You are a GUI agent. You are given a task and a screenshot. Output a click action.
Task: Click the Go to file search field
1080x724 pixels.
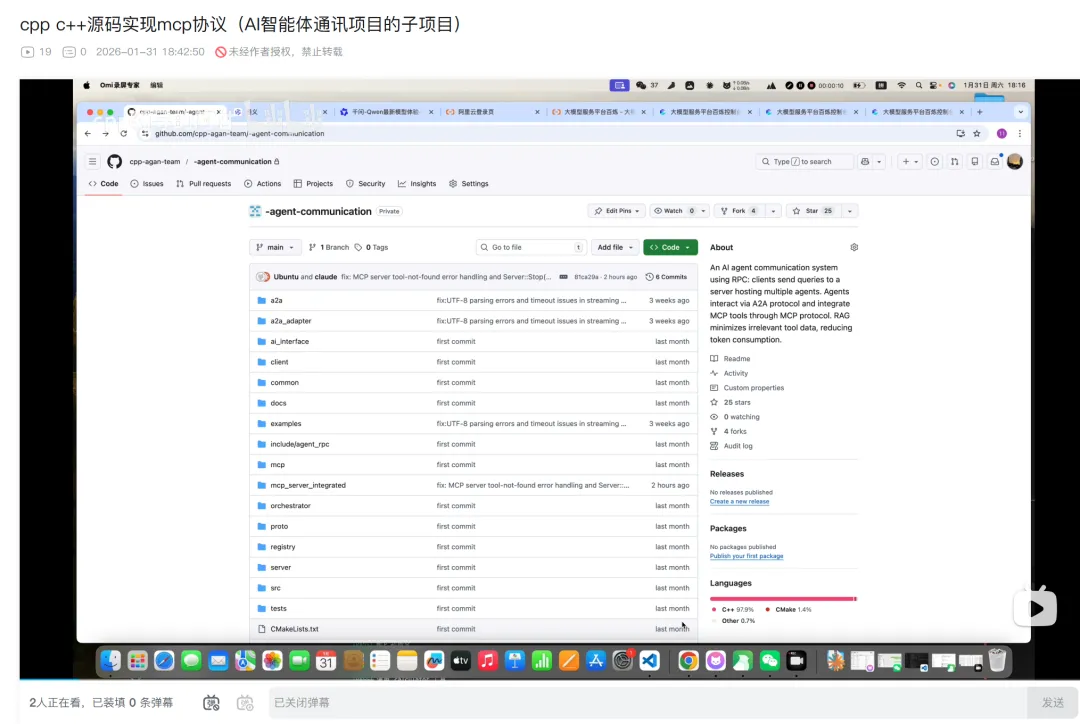(530, 247)
